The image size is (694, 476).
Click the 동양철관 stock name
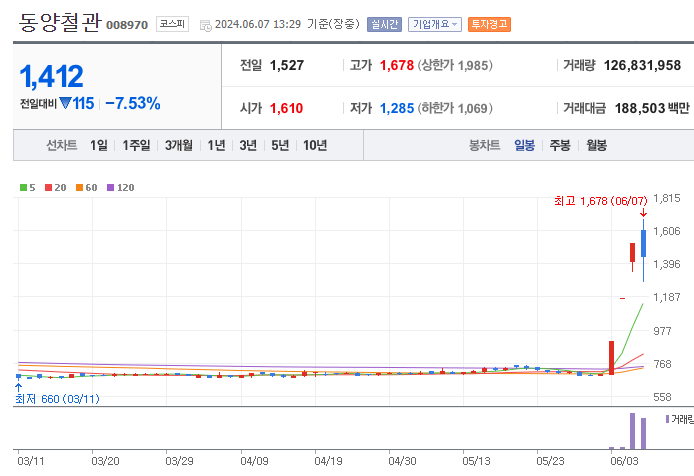pos(60,22)
